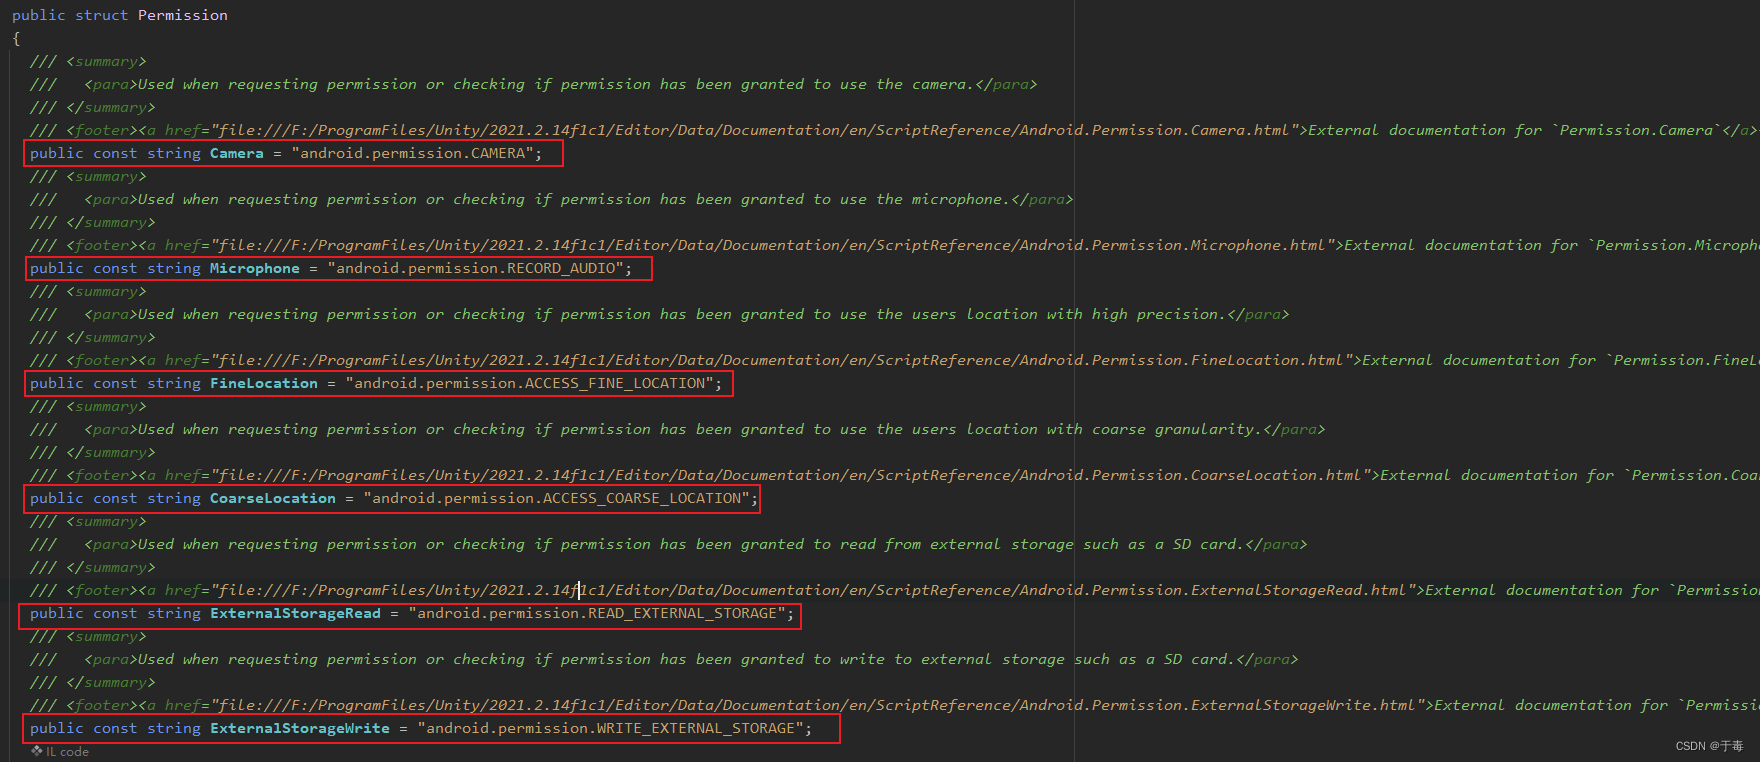Open the Permission.FineLocation.html documentation link
Viewport: 1760px width, 762px height.
781,360
